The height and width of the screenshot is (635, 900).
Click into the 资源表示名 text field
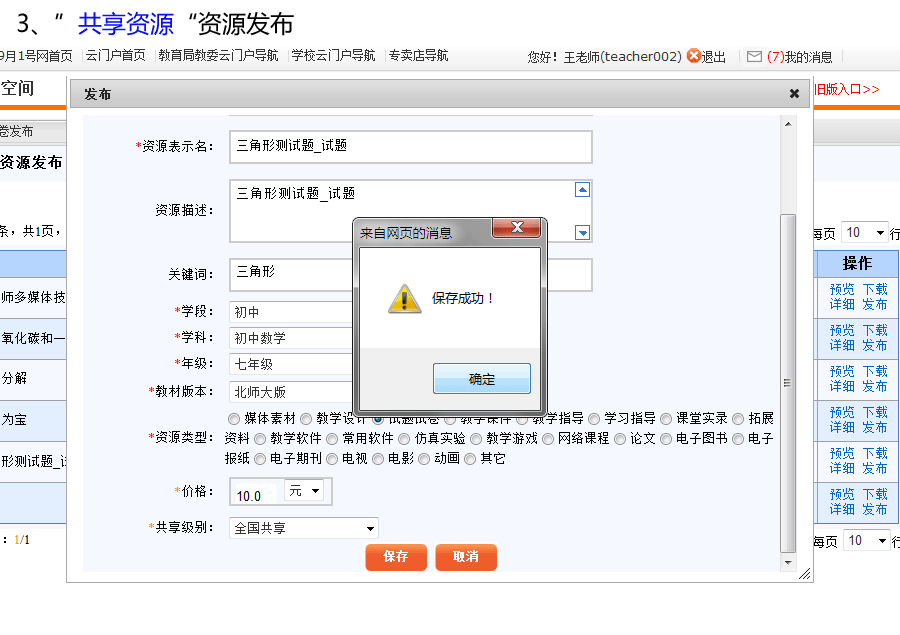(410, 146)
